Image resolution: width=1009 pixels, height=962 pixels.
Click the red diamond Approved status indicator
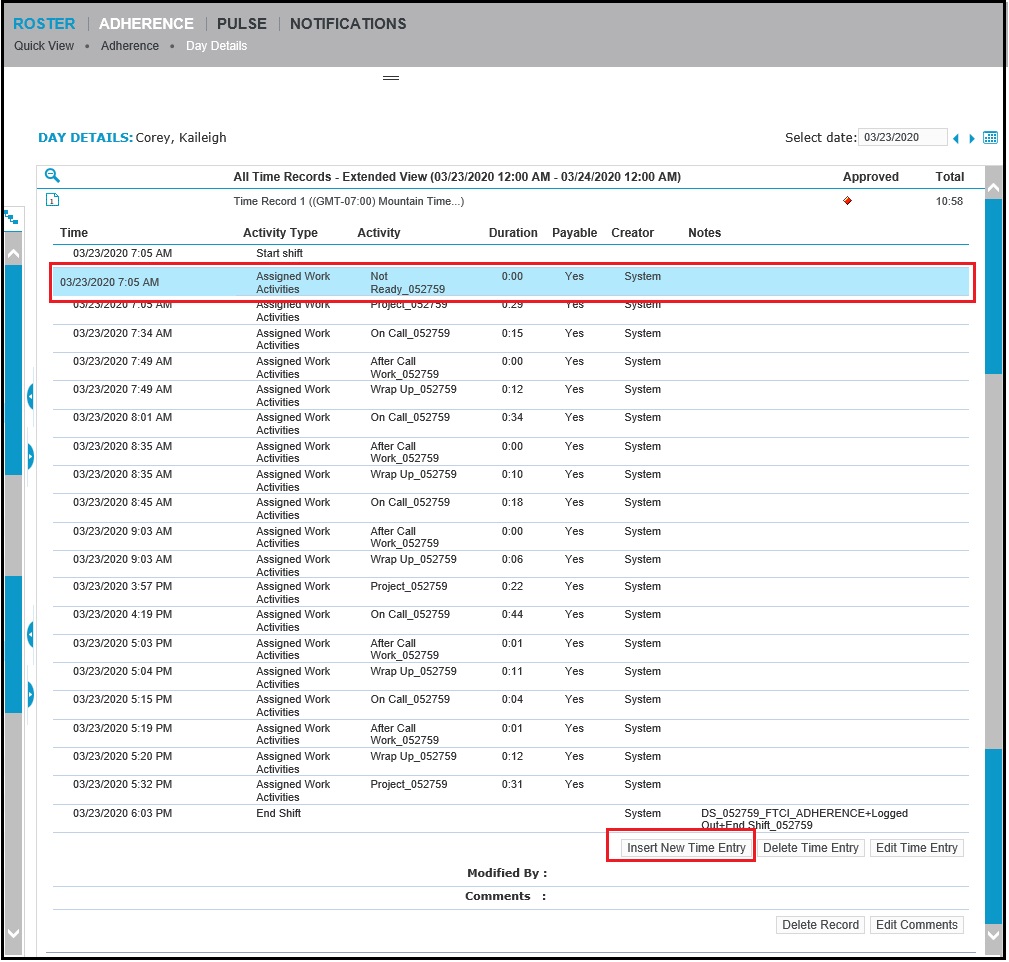847,201
